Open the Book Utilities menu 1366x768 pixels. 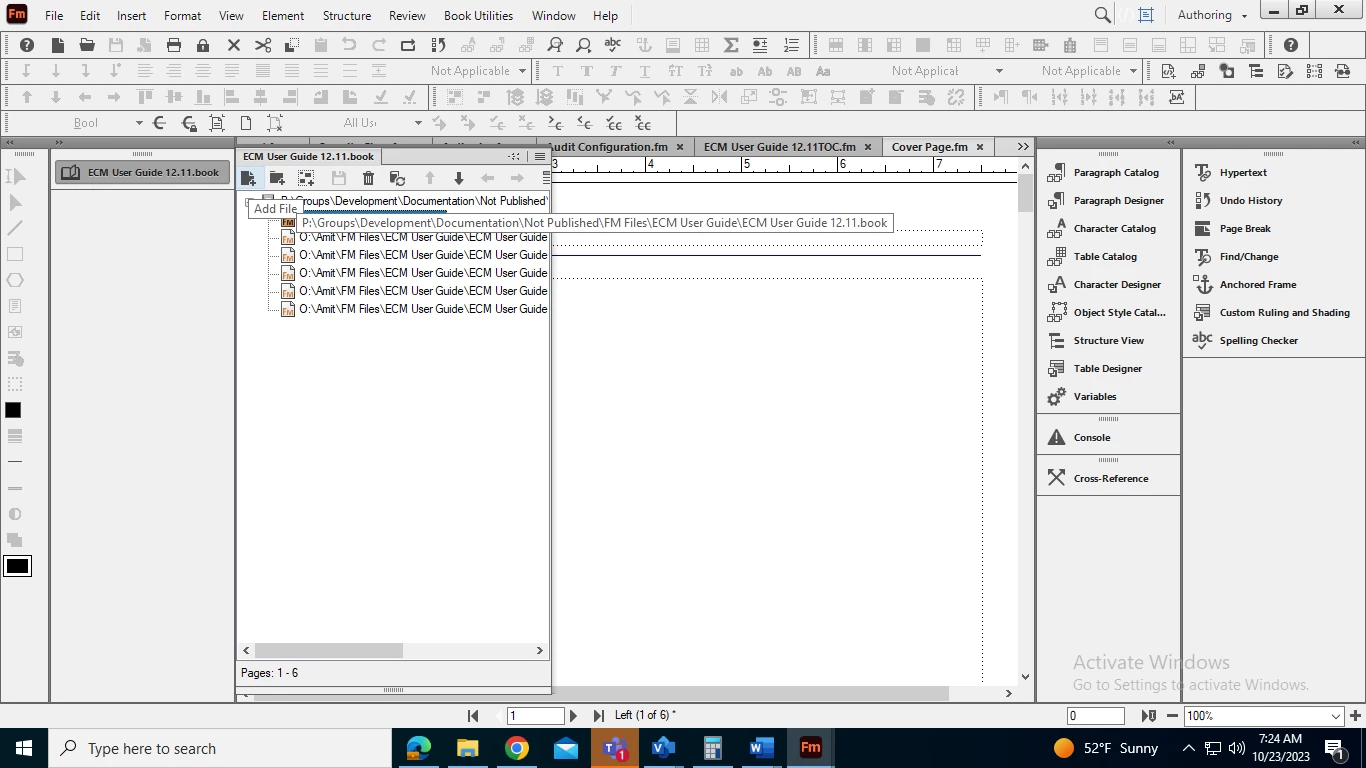click(478, 16)
